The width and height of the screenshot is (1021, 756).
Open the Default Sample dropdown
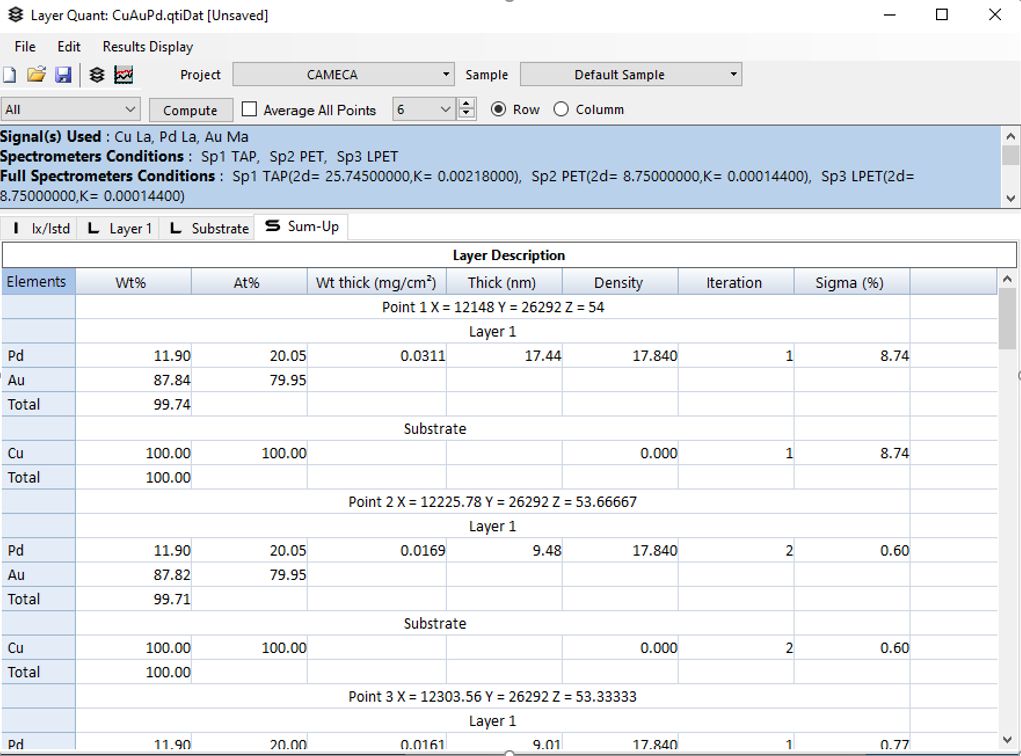(630, 75)
